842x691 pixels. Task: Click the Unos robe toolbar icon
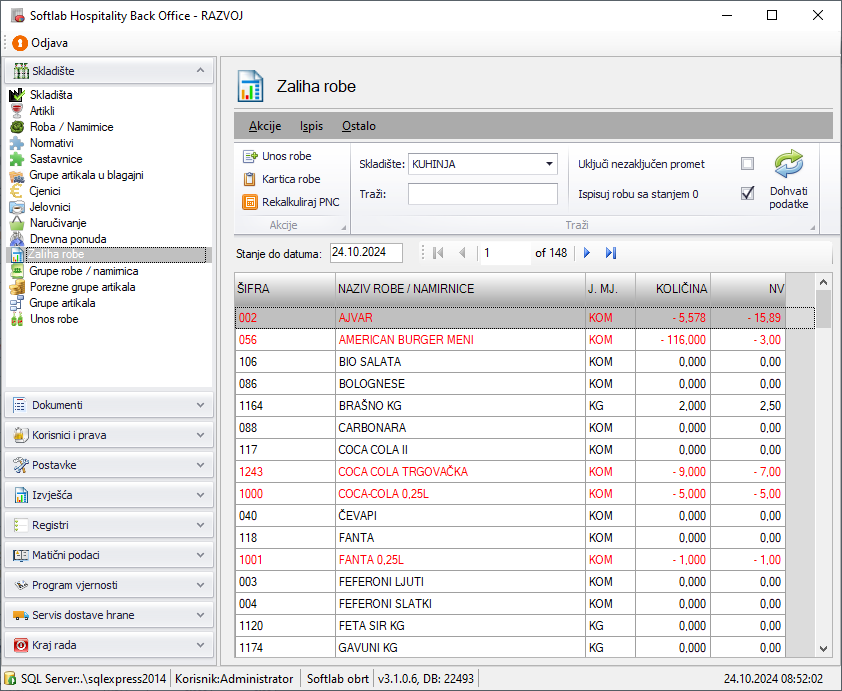point(250,156)
